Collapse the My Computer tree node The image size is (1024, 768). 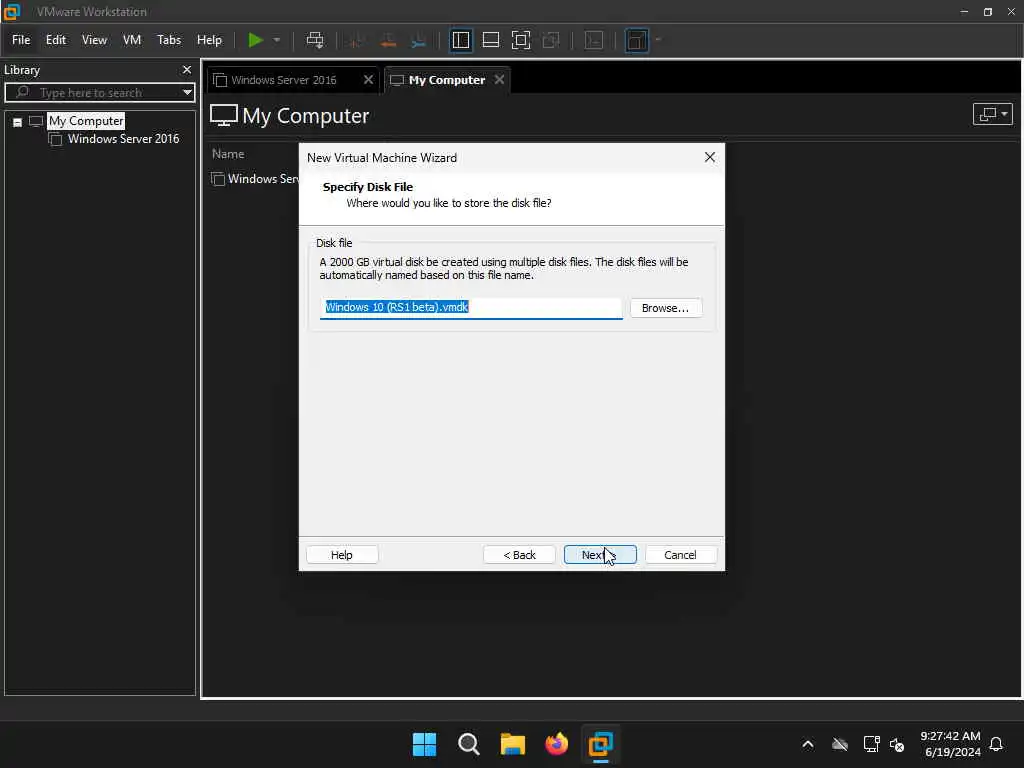click(x=18, y=122)
